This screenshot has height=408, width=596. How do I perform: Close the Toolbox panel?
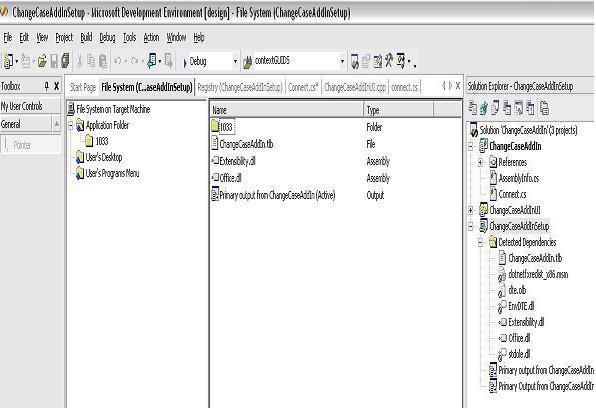(x=56, y=86)
